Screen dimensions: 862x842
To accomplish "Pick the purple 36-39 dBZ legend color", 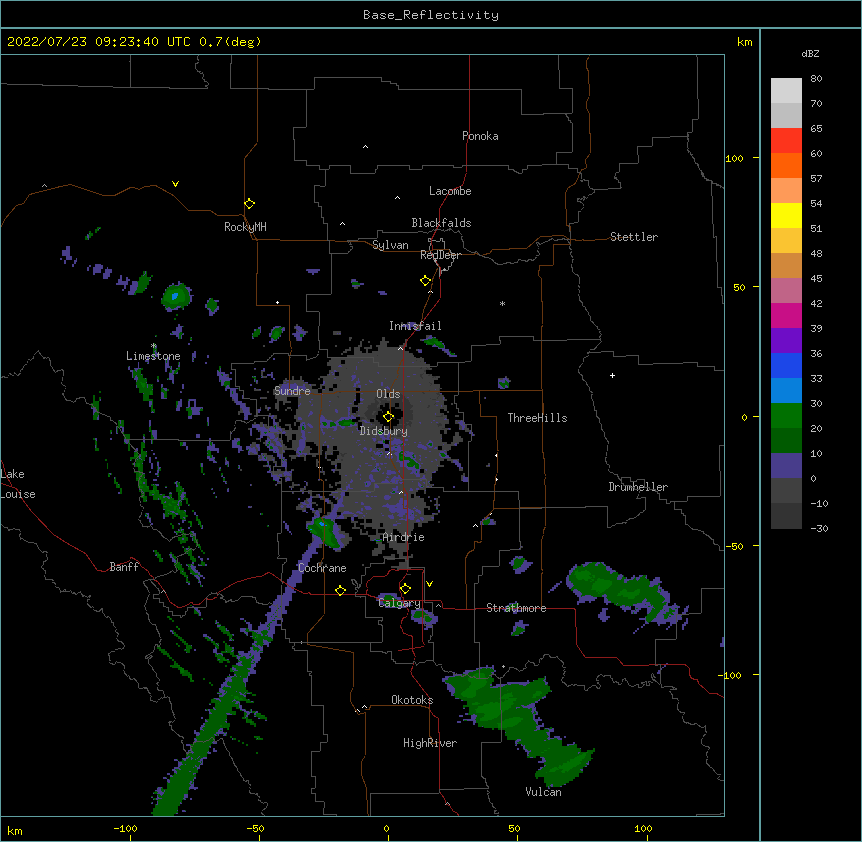I will click(786, 341).
